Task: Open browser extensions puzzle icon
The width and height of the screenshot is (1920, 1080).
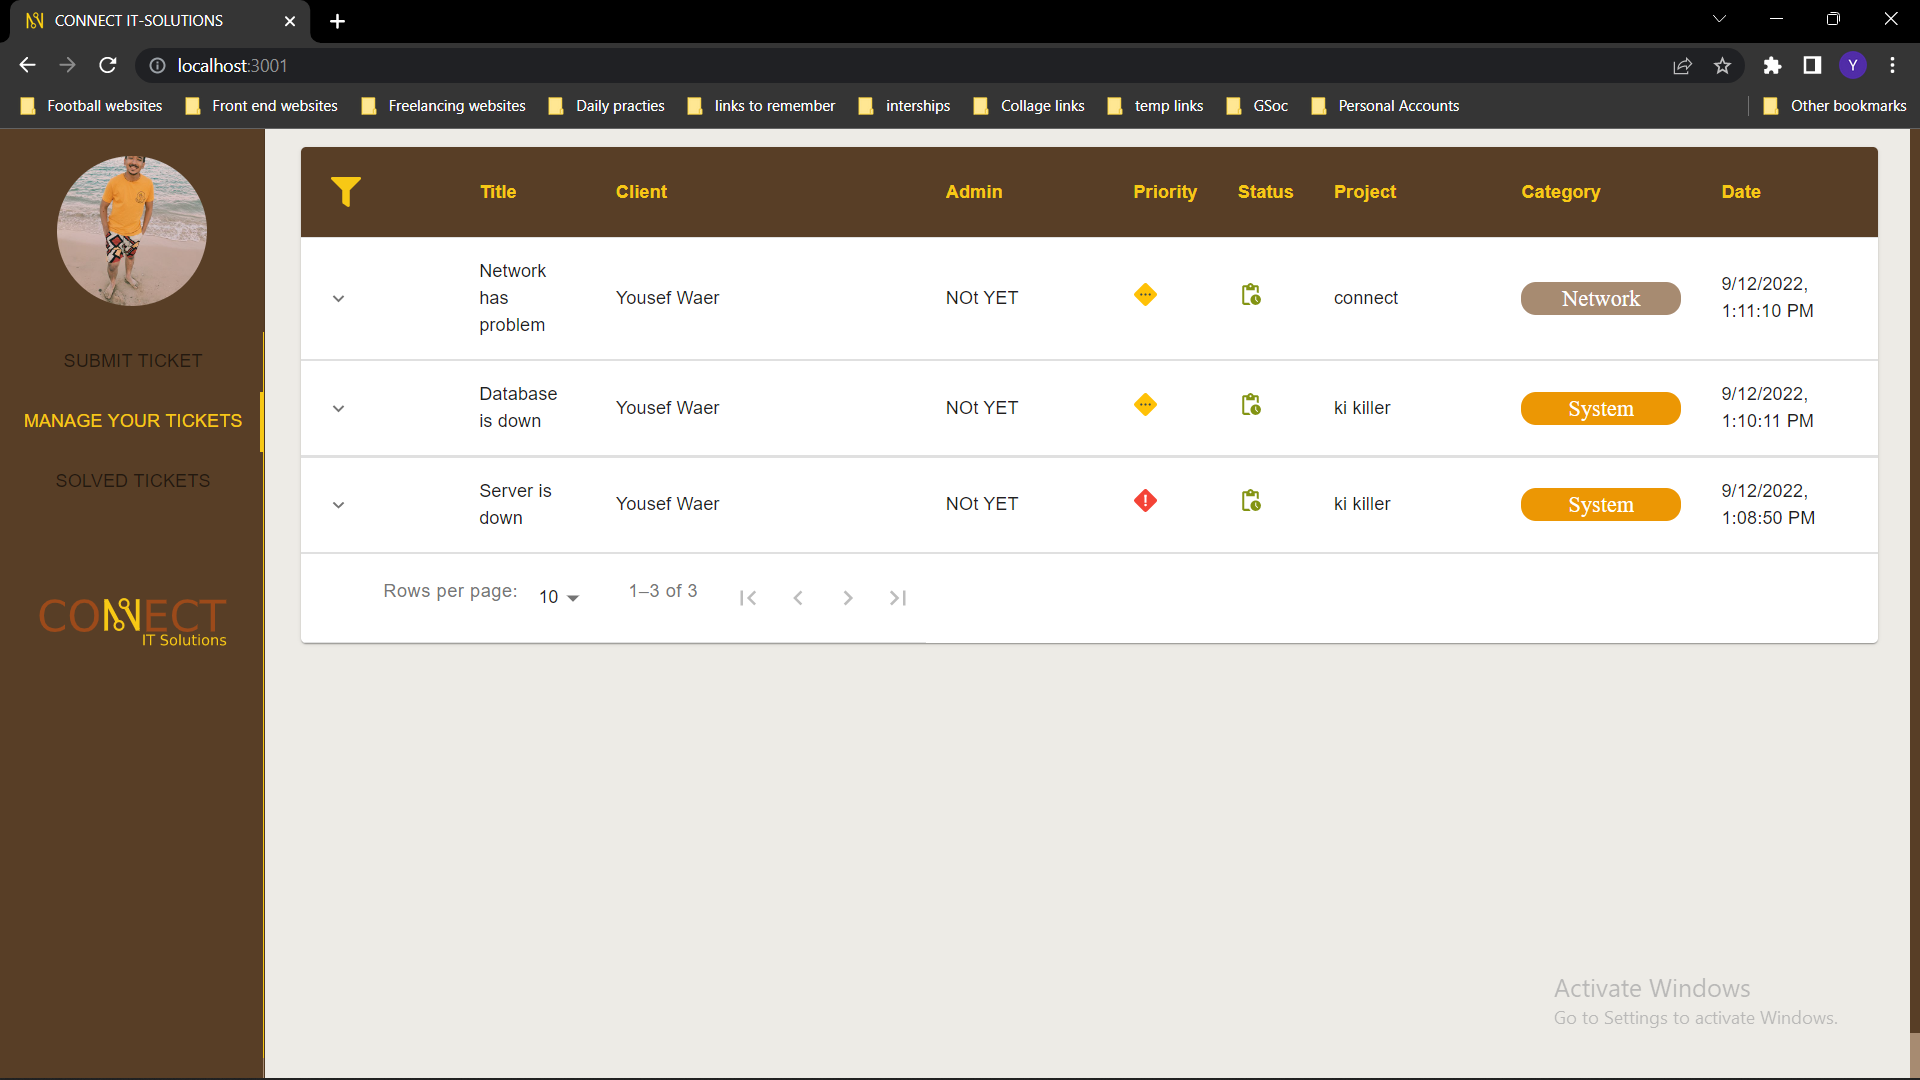Action: pyautogui.click(x=1772, y=66)
